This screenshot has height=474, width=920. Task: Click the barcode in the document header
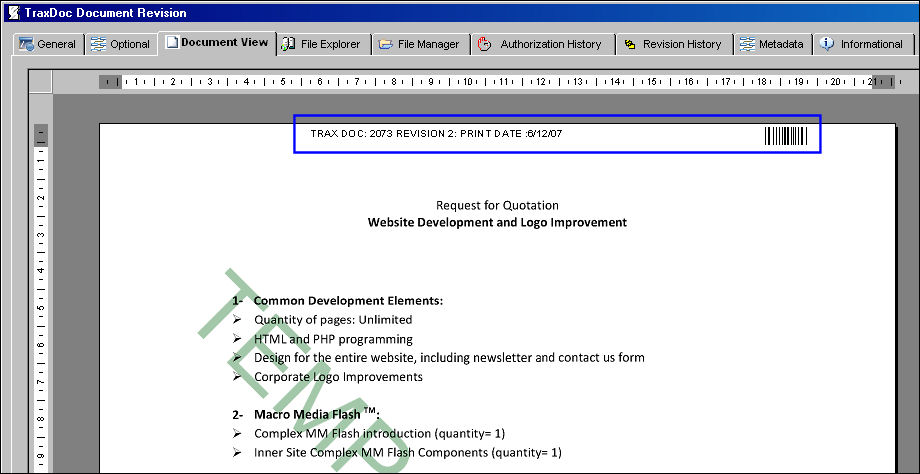786,136
